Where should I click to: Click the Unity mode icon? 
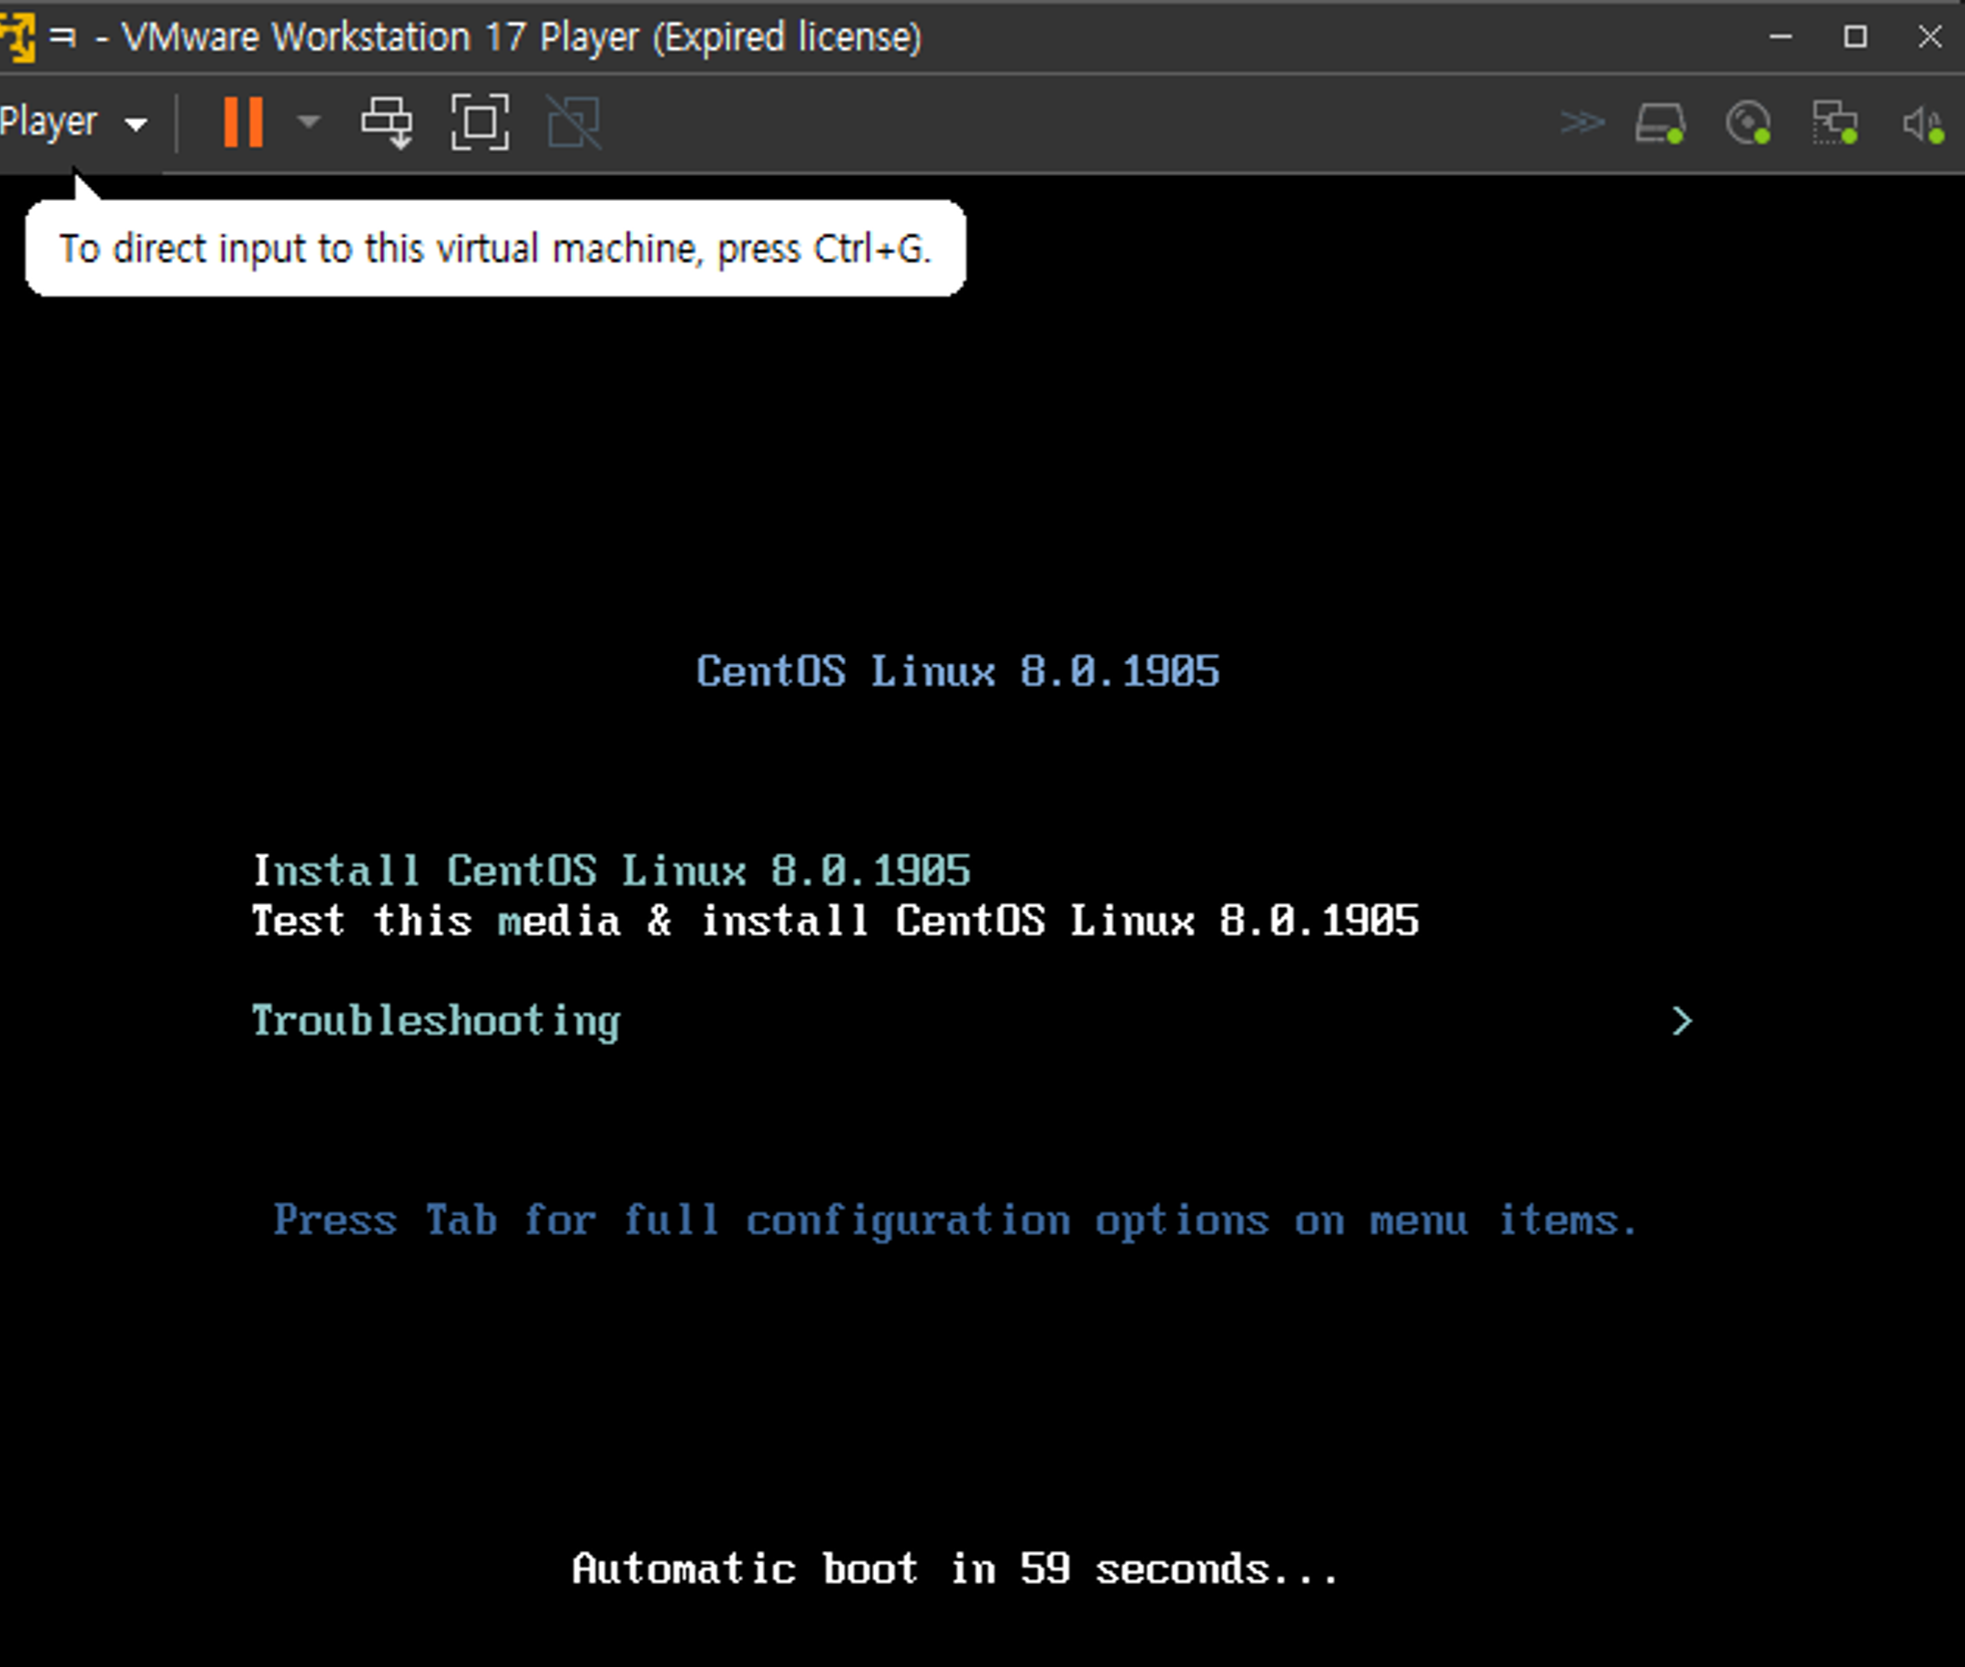click(574, 122)
